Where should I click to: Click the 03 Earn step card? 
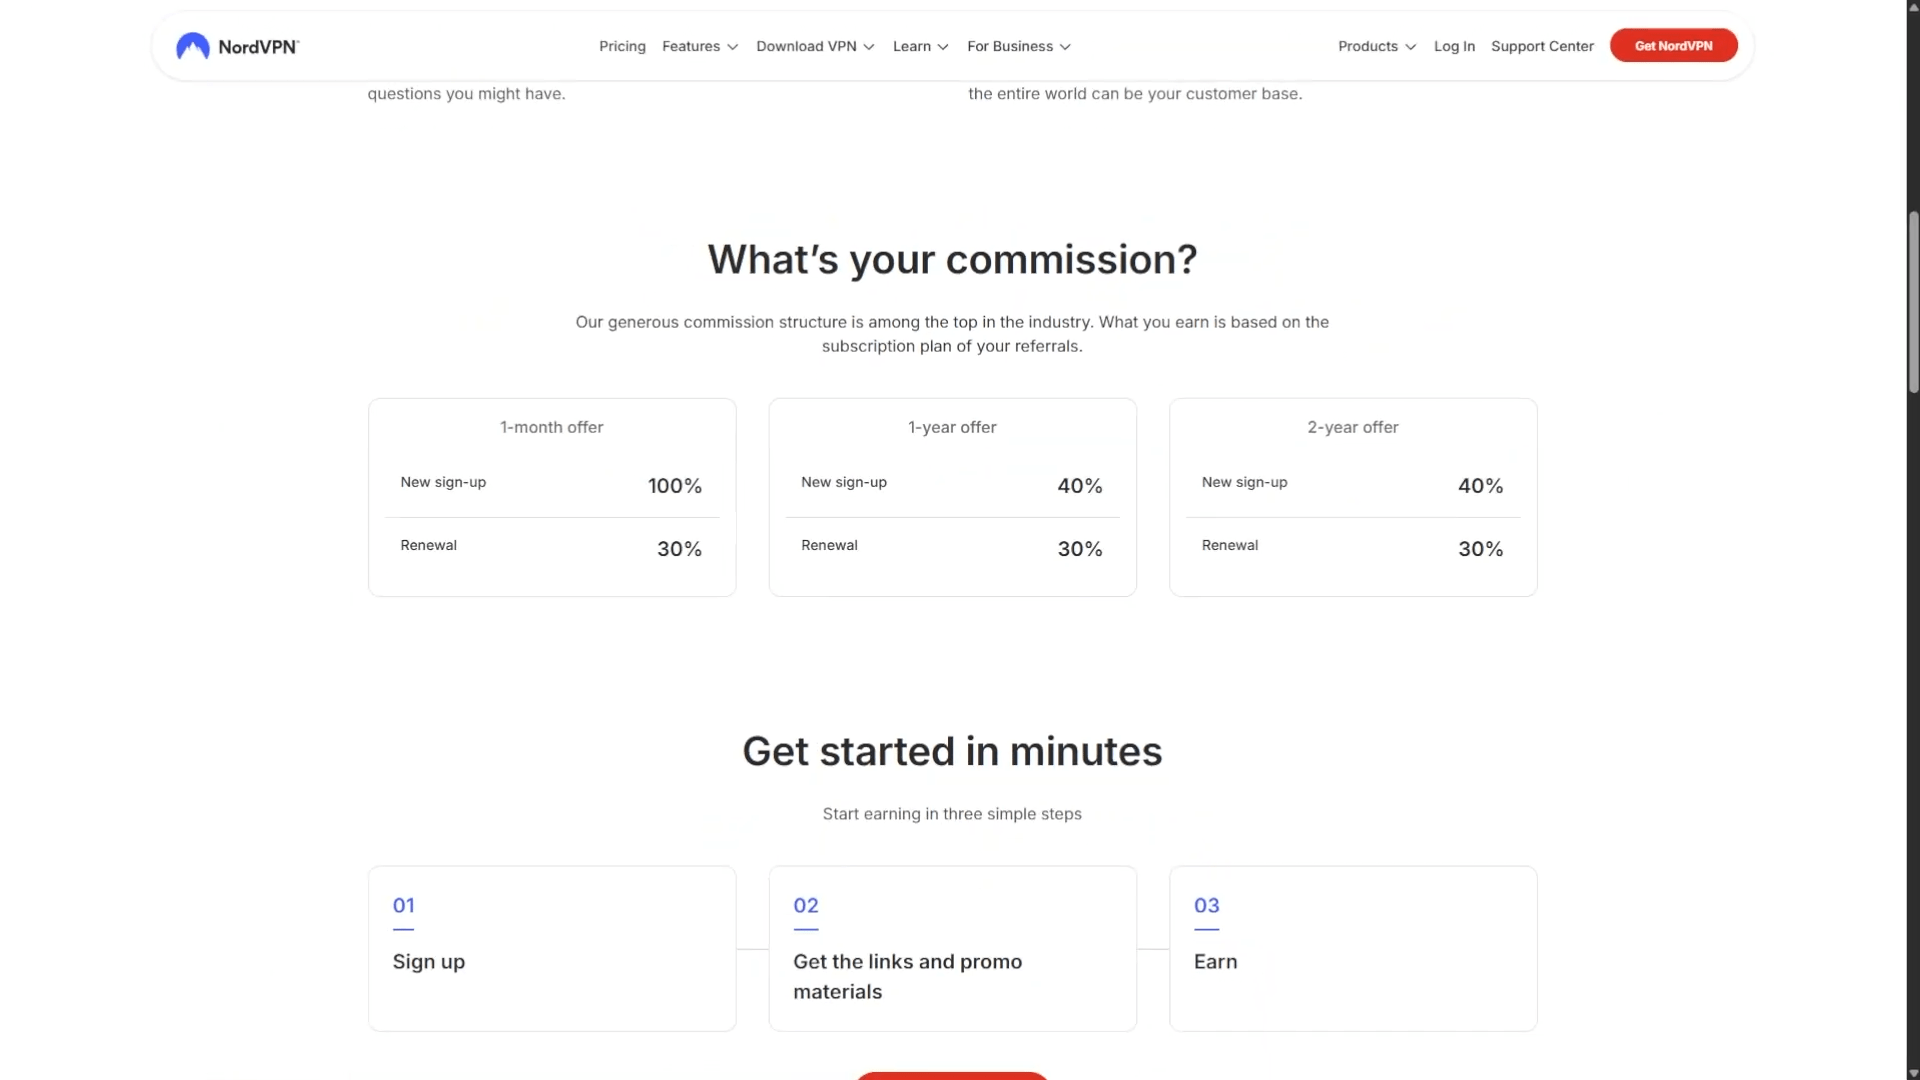click(1353, 948)
